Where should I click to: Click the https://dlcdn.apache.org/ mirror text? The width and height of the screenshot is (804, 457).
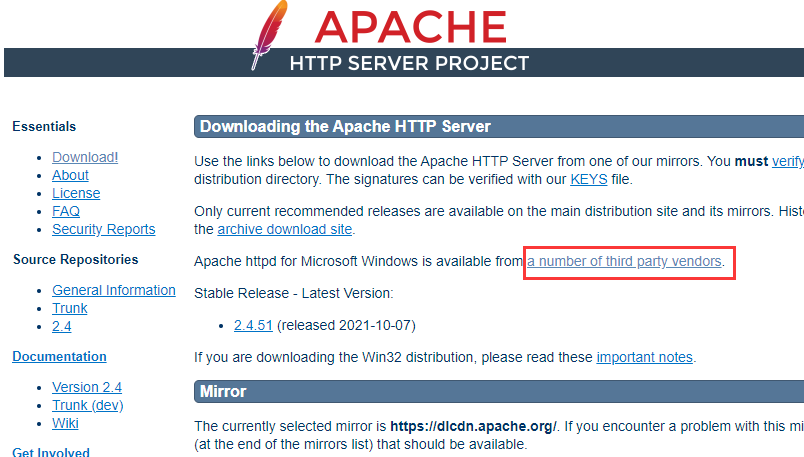tap(473, 427)
